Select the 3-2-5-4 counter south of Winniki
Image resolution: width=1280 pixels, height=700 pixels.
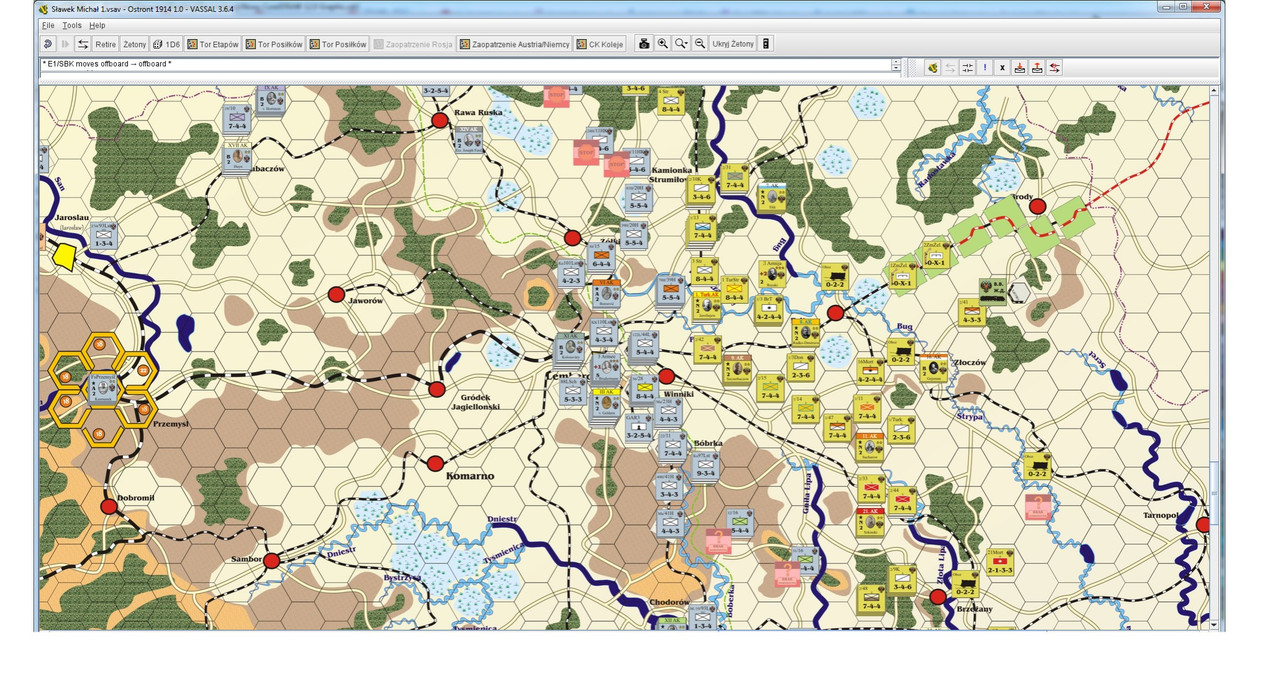tap(639, 427)
